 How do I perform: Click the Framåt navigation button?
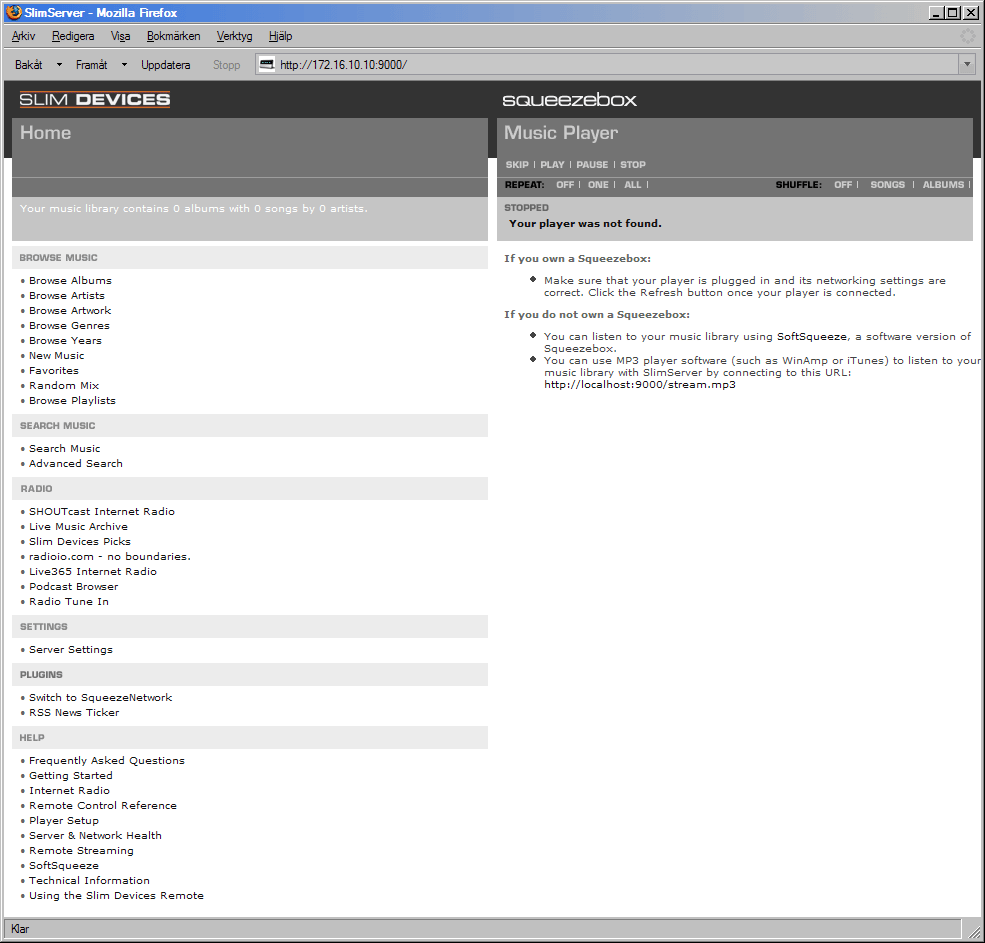[x=92, y=65]
